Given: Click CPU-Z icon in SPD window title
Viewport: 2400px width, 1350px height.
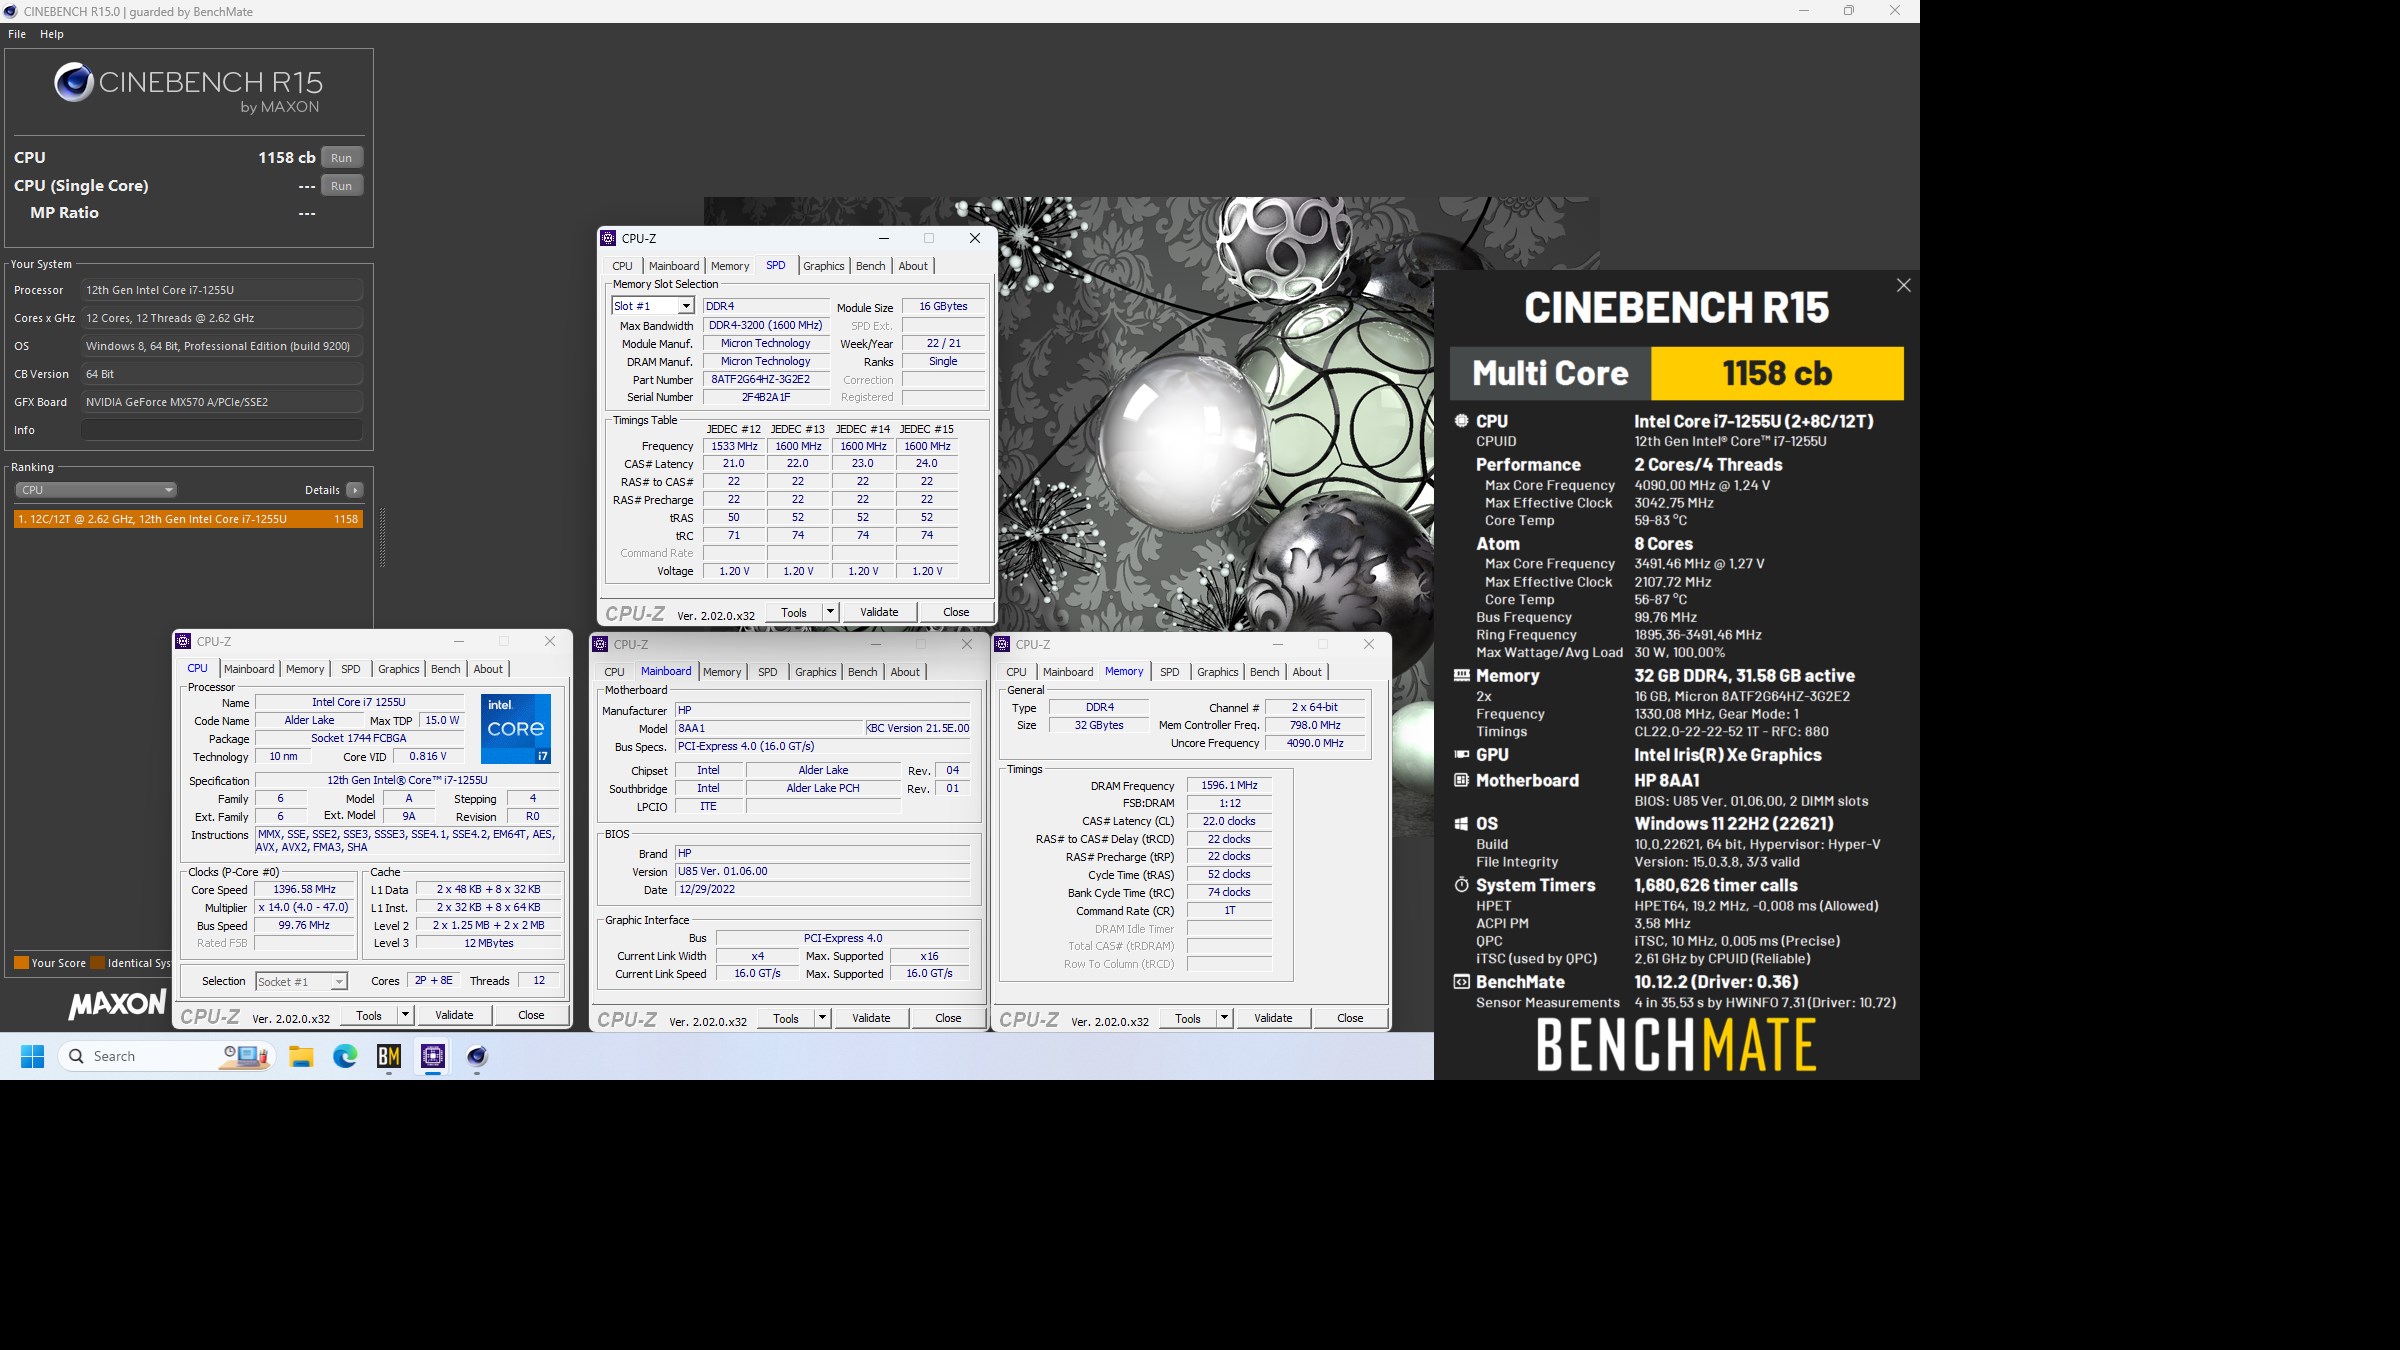Looking at the screenshot, I should coord(608,238).
